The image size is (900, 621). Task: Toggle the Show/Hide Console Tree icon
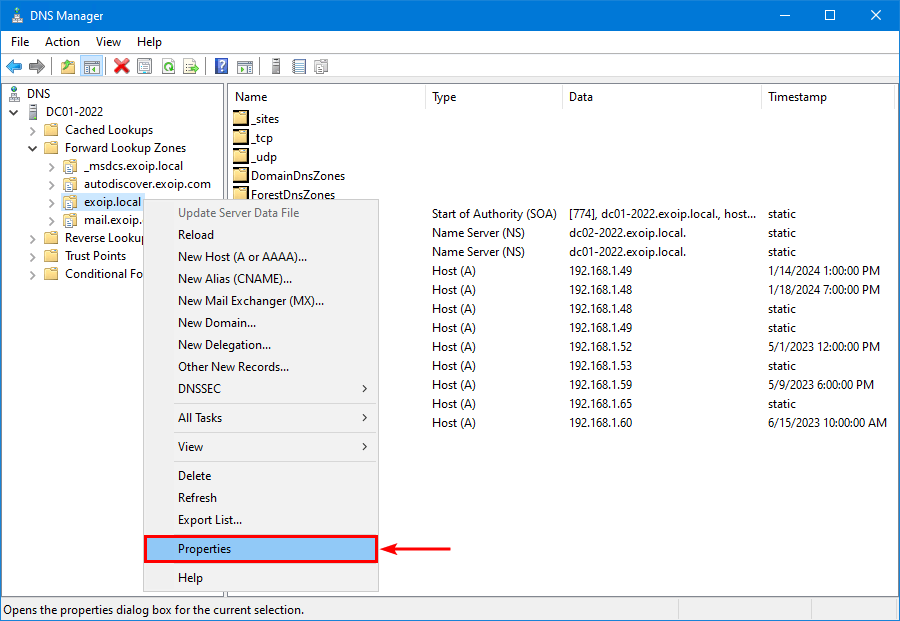click(91, 67)
